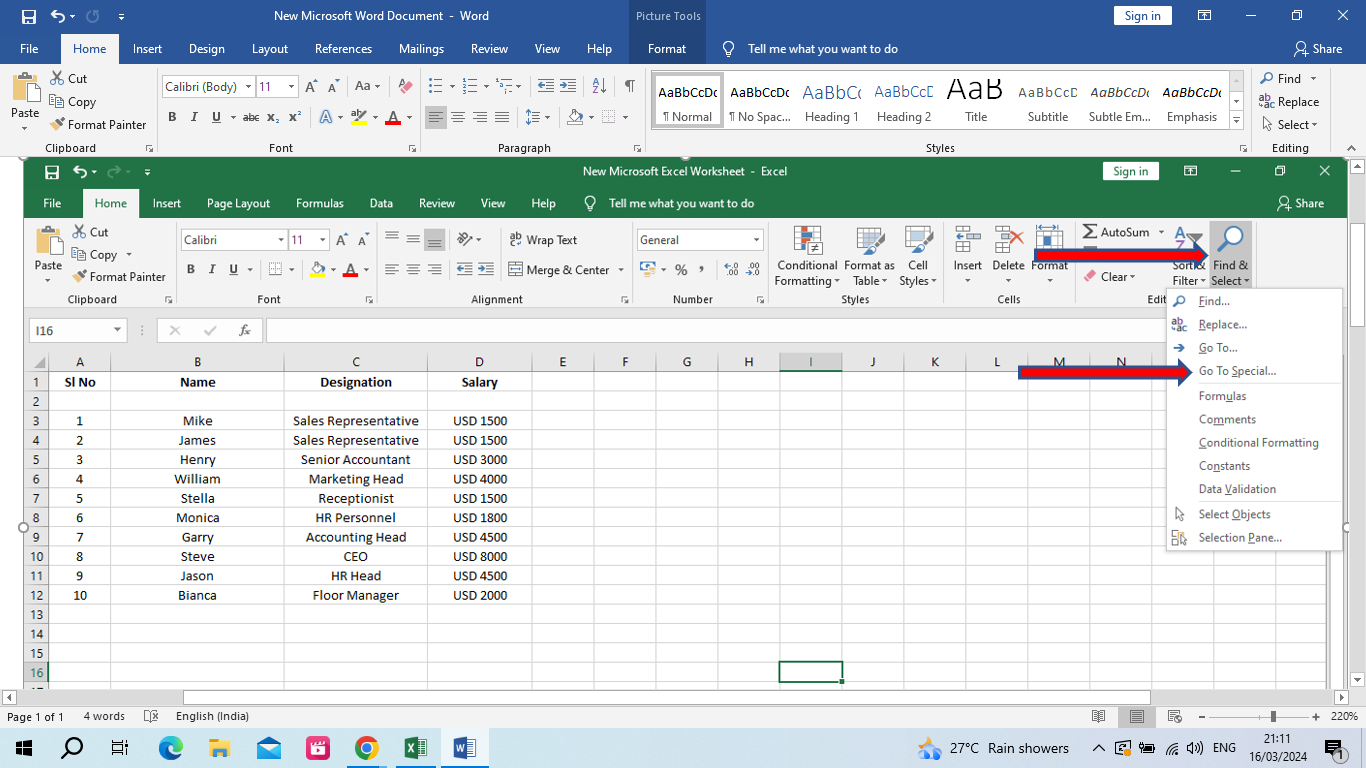Click the Paste clipboard icon in Word
Image resolution: width=1366 pixels, height=768 pixels.
(25, 87)
